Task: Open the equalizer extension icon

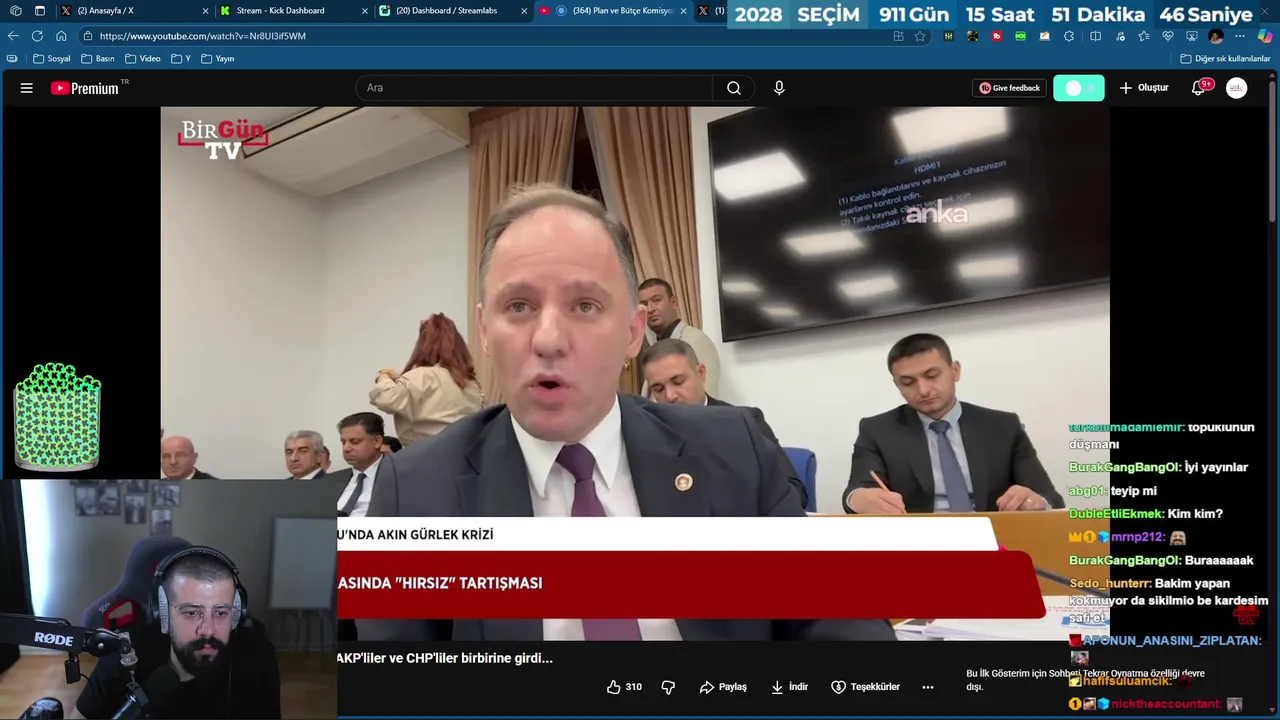Action: pos(948,36)
